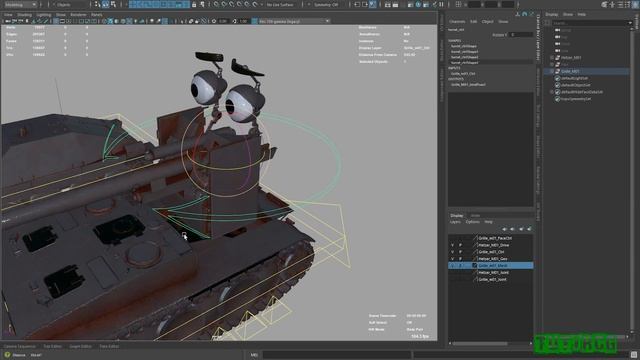Open the Outliner Display menu
Image resolution: width=640 pixels, height=360 pixels.
[x=551, y=14]
